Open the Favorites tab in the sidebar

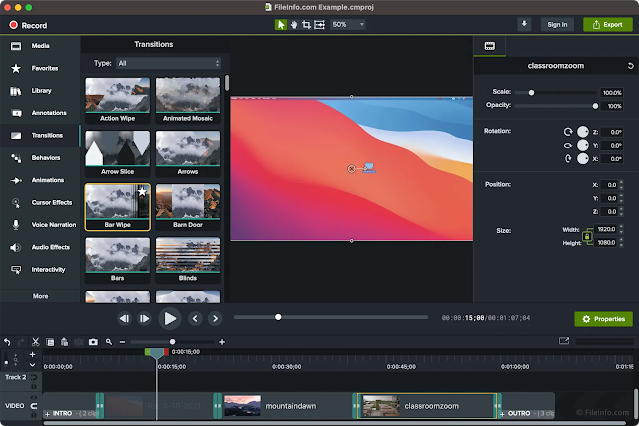point(40,68)
